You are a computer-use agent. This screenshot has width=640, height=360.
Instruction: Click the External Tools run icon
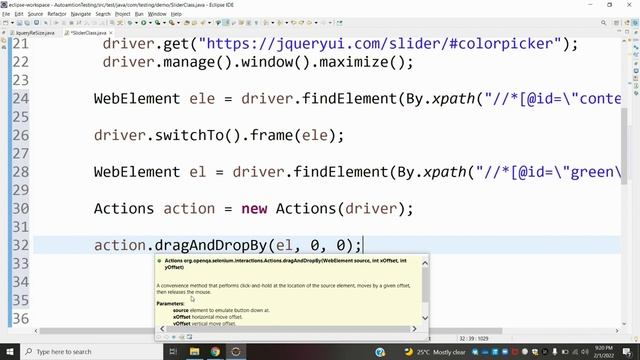pos(171,23)
